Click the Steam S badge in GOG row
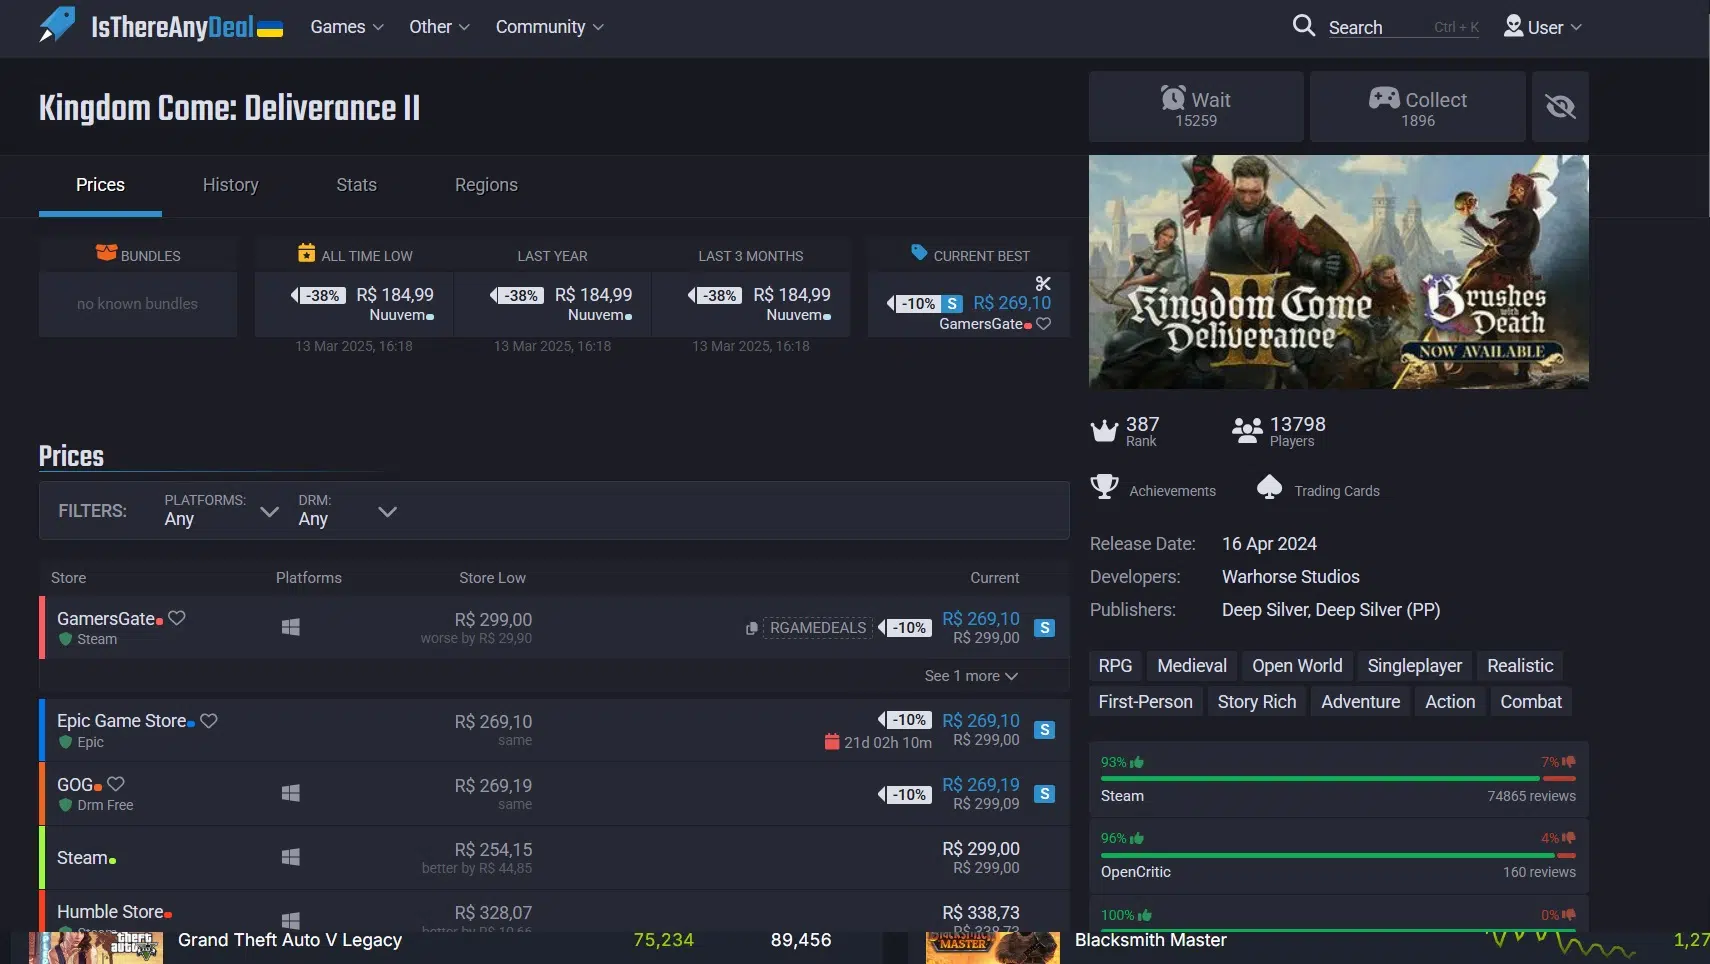The height and width of the screenshot is (964, 1710). tap(1044, 794)
